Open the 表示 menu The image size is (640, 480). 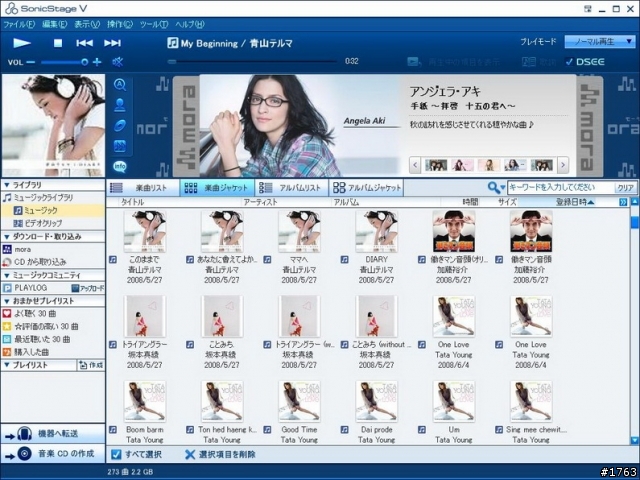(x=87, y=24)
